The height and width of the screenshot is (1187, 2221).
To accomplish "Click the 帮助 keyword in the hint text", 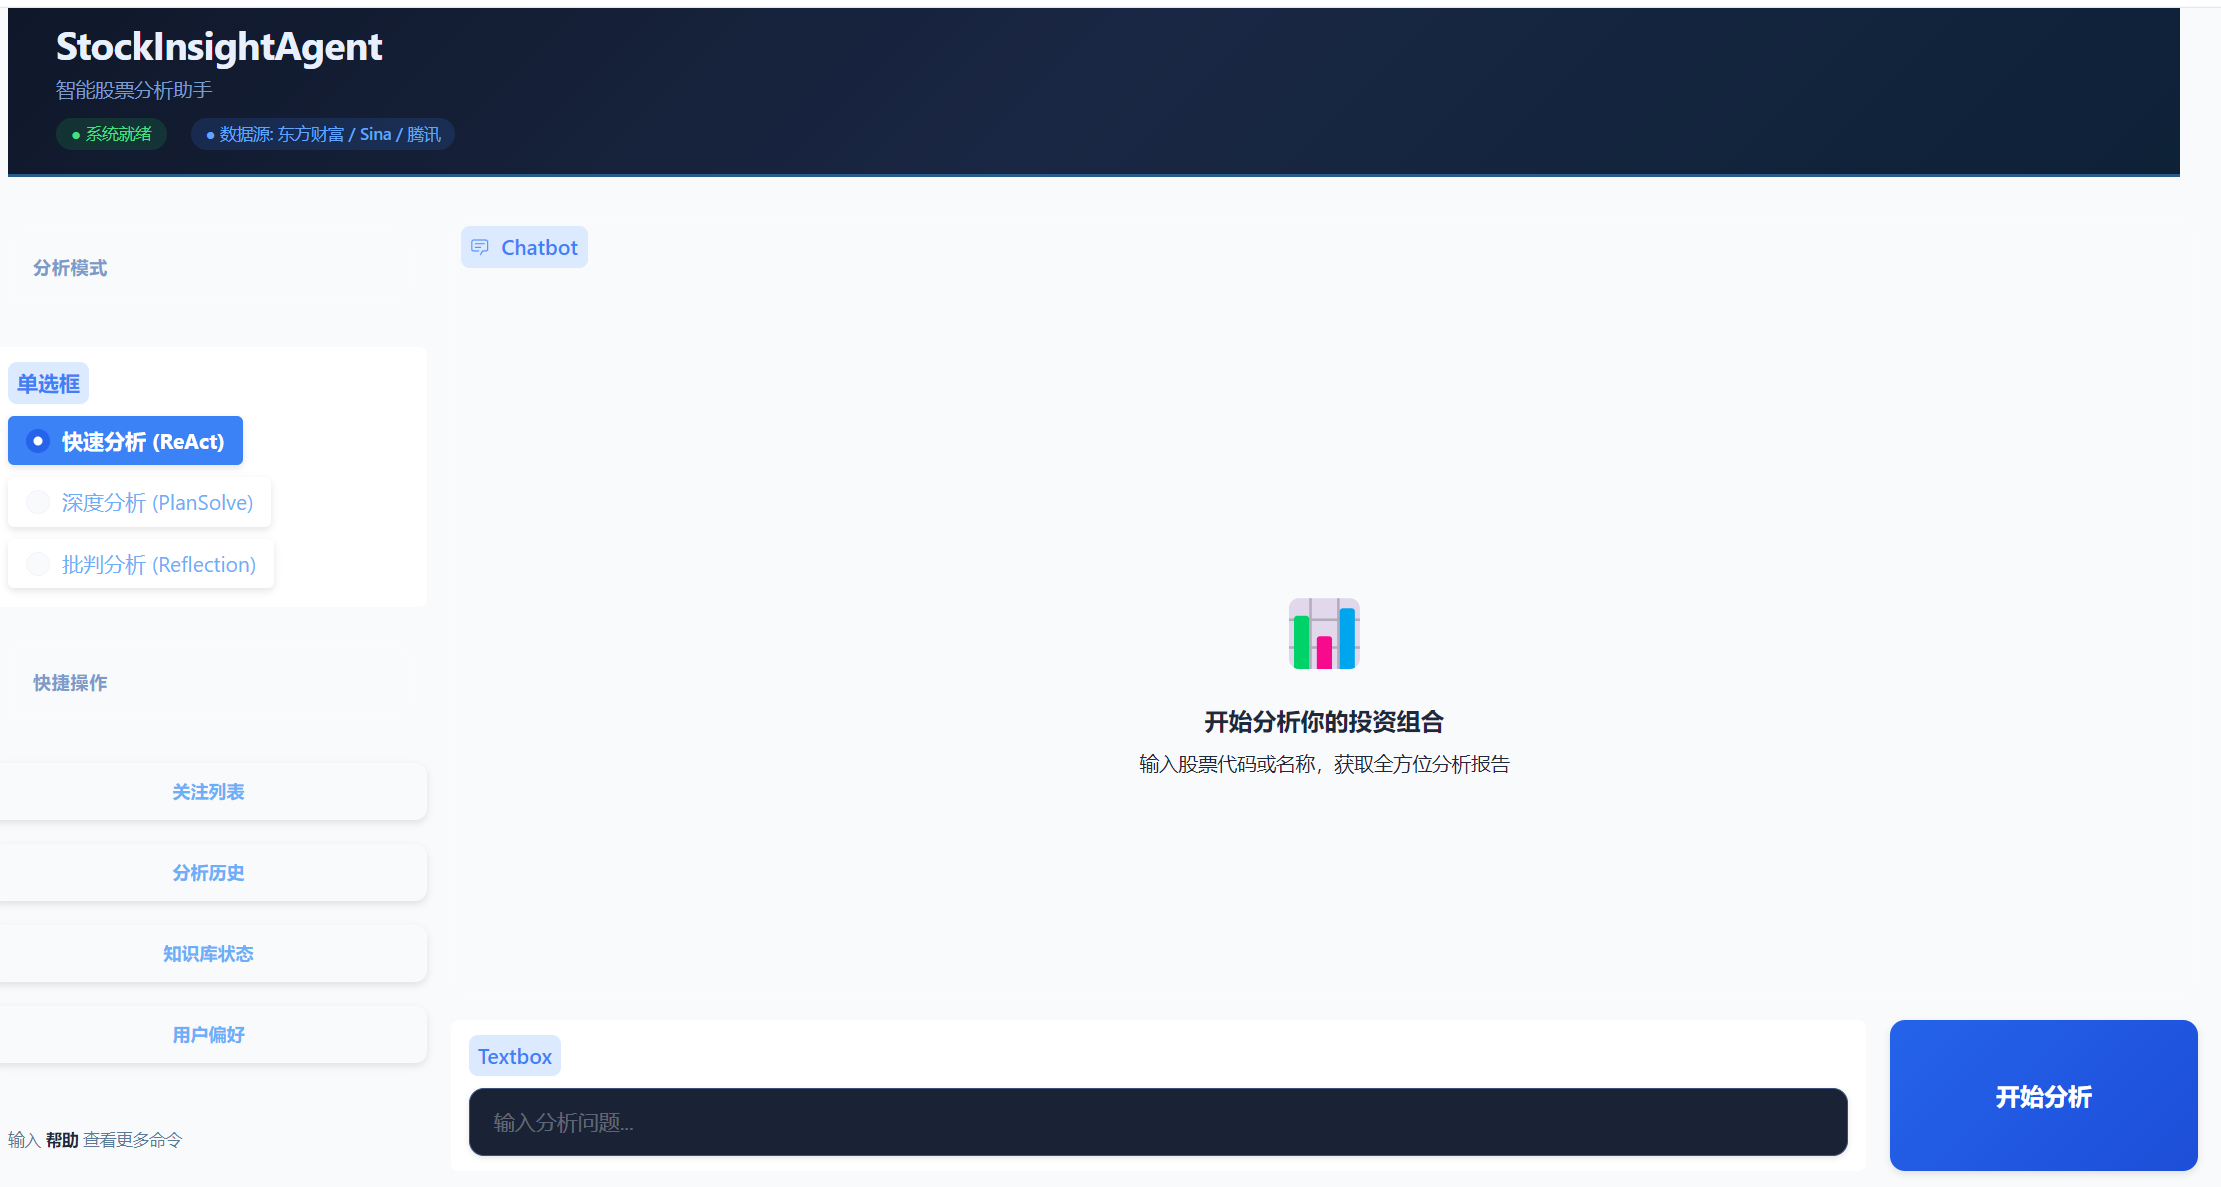I will 62,1140.
